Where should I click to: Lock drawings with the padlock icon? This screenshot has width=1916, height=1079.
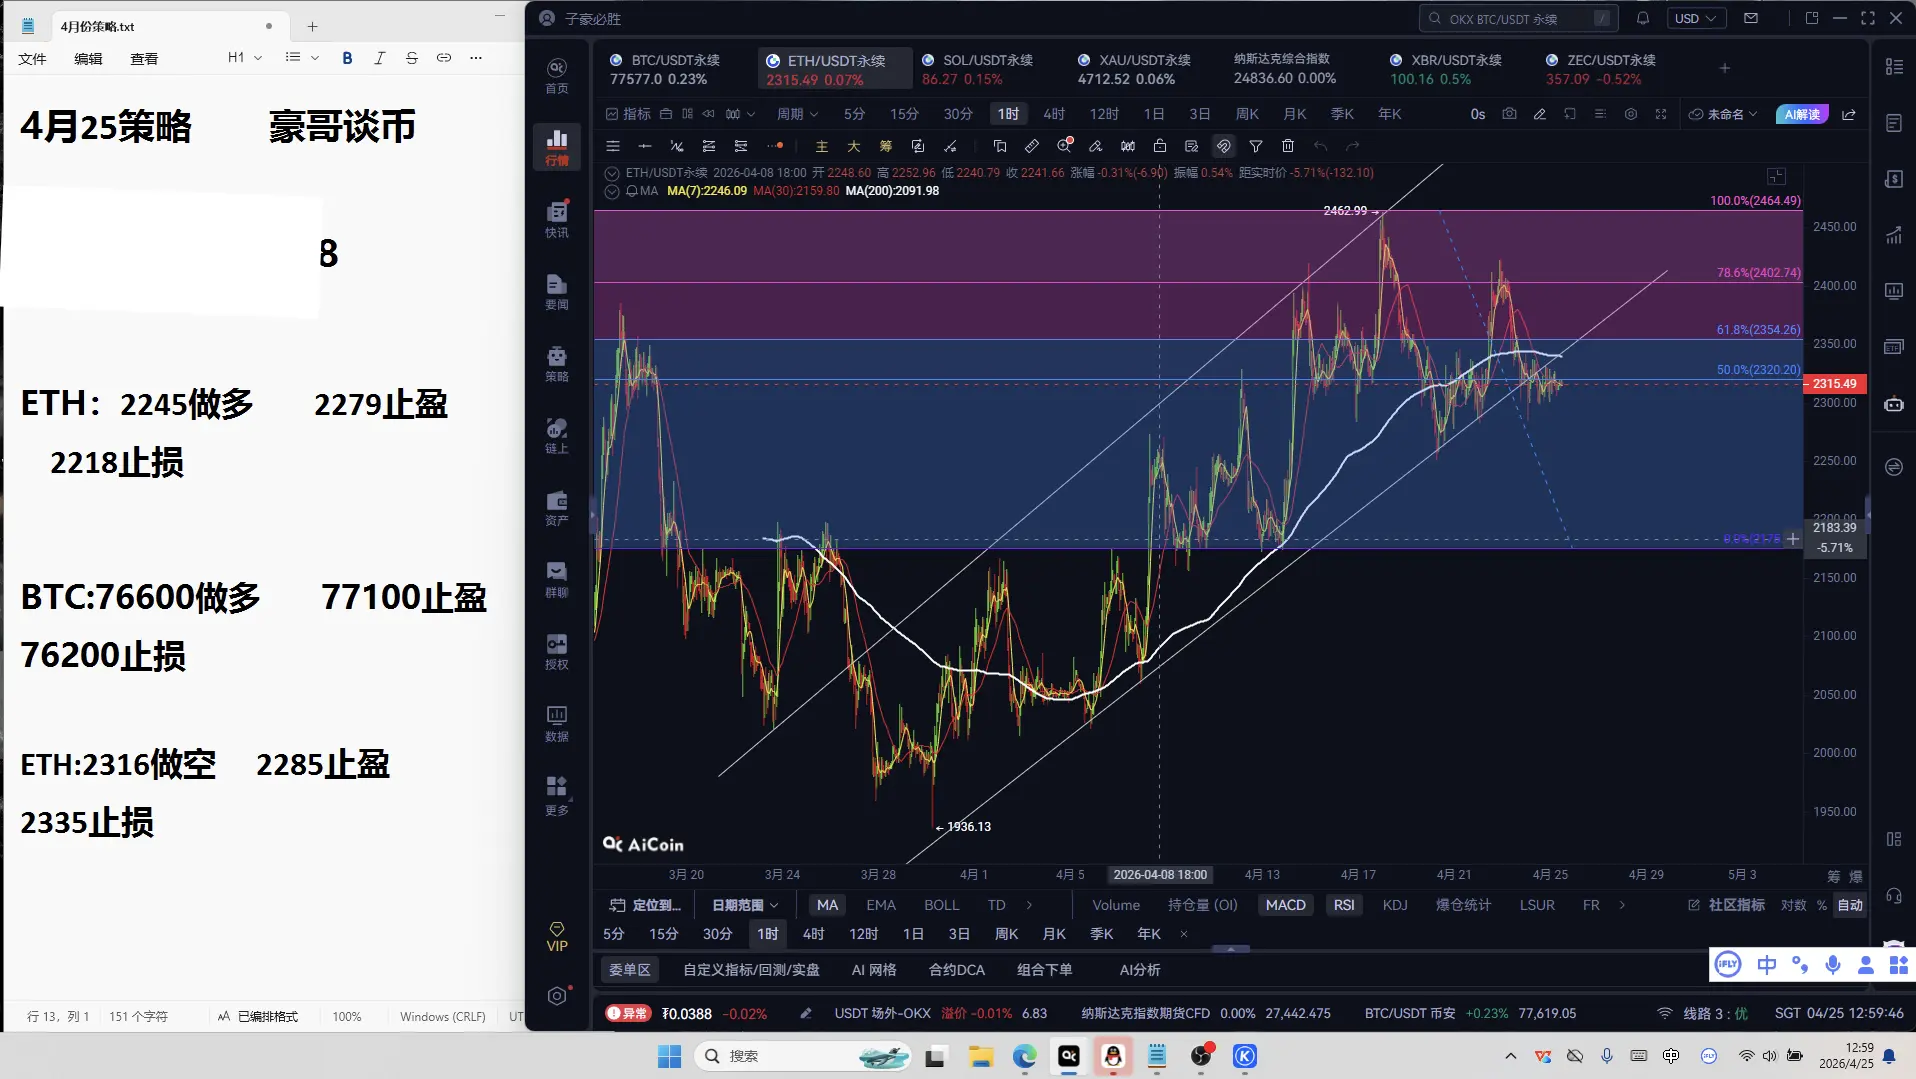[1160, 146]
